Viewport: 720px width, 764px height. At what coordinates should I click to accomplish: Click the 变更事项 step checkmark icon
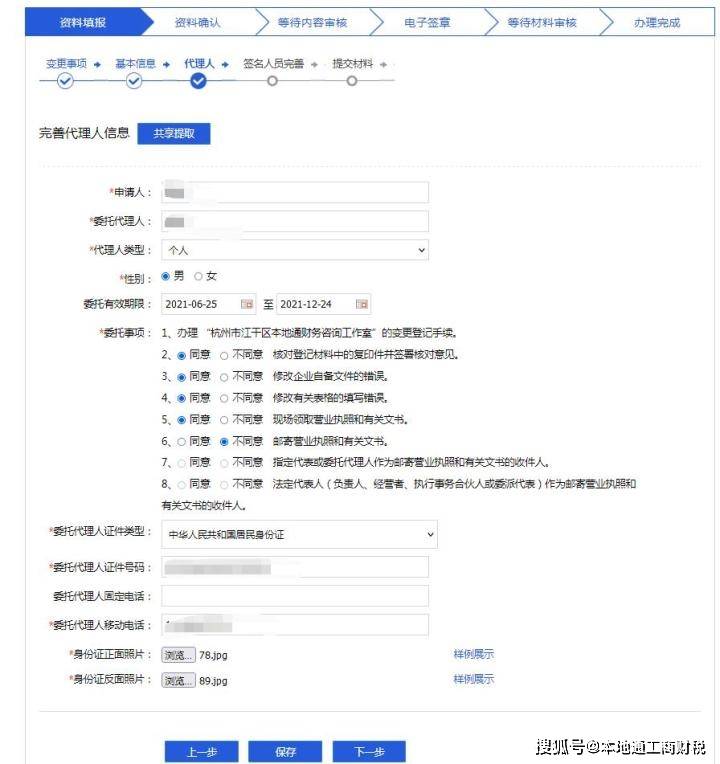click(x=65, y=82)
